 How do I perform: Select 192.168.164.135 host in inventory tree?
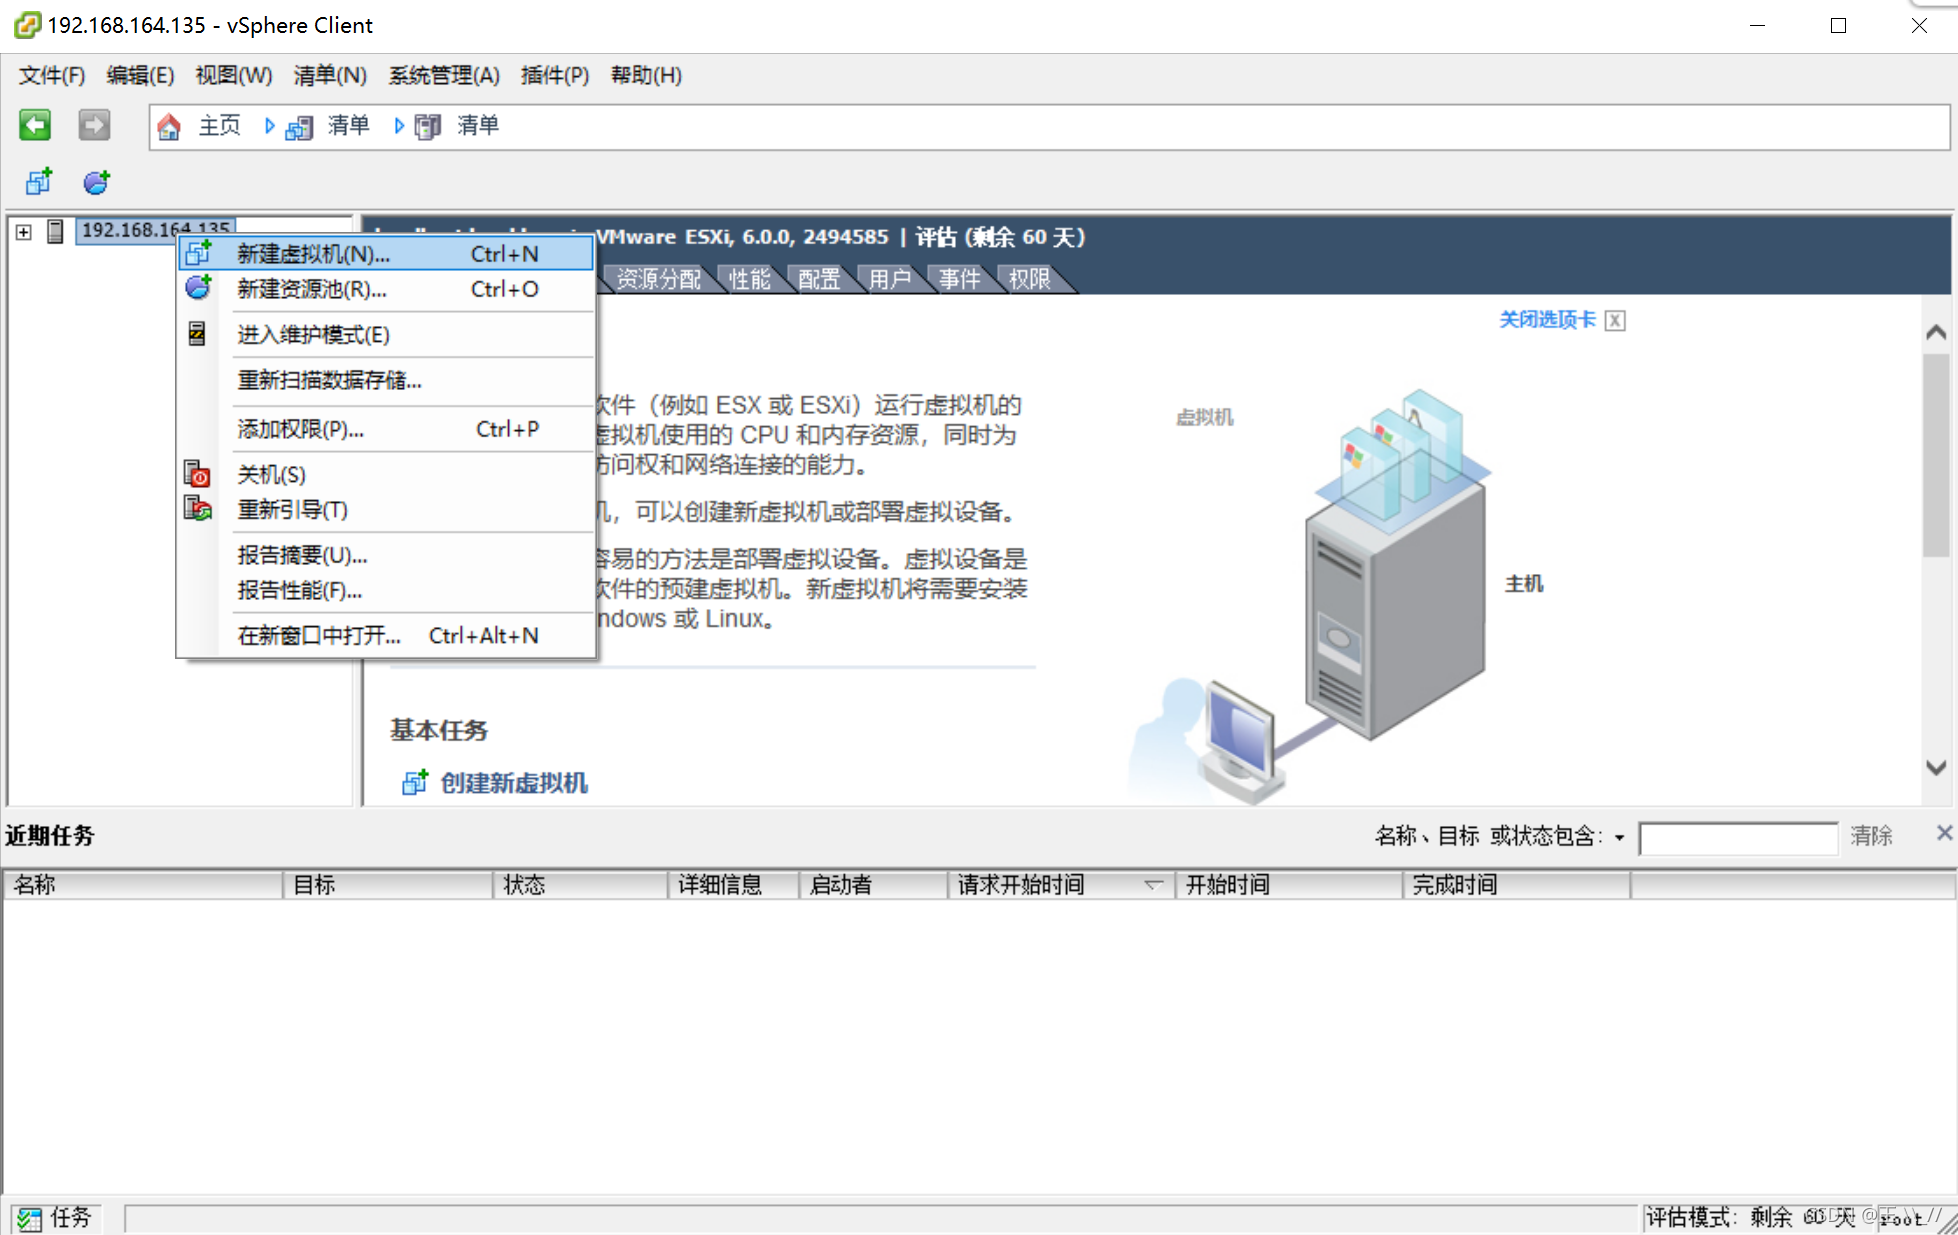coord(155,230)
